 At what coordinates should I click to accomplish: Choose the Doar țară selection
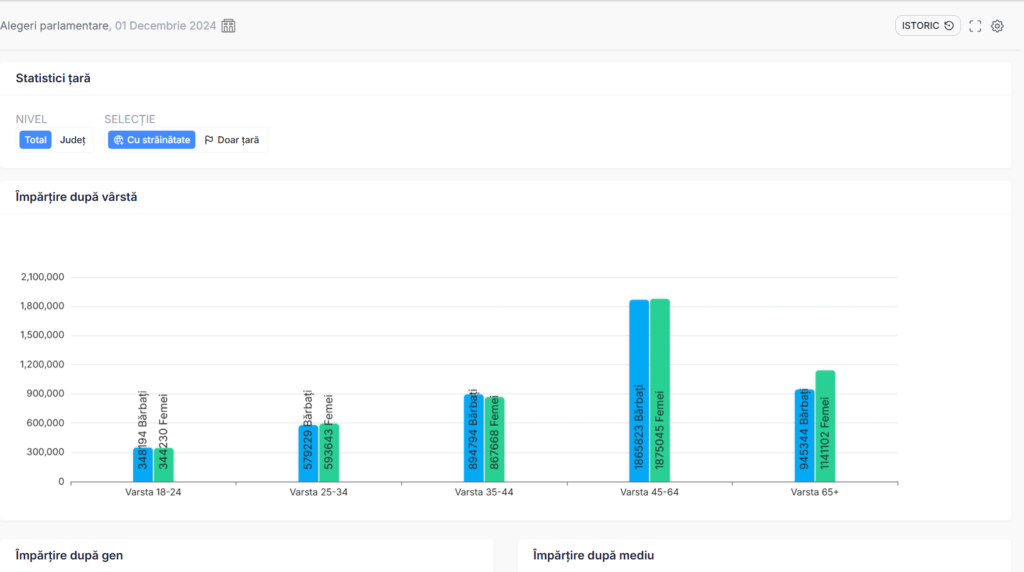[232, 140]
